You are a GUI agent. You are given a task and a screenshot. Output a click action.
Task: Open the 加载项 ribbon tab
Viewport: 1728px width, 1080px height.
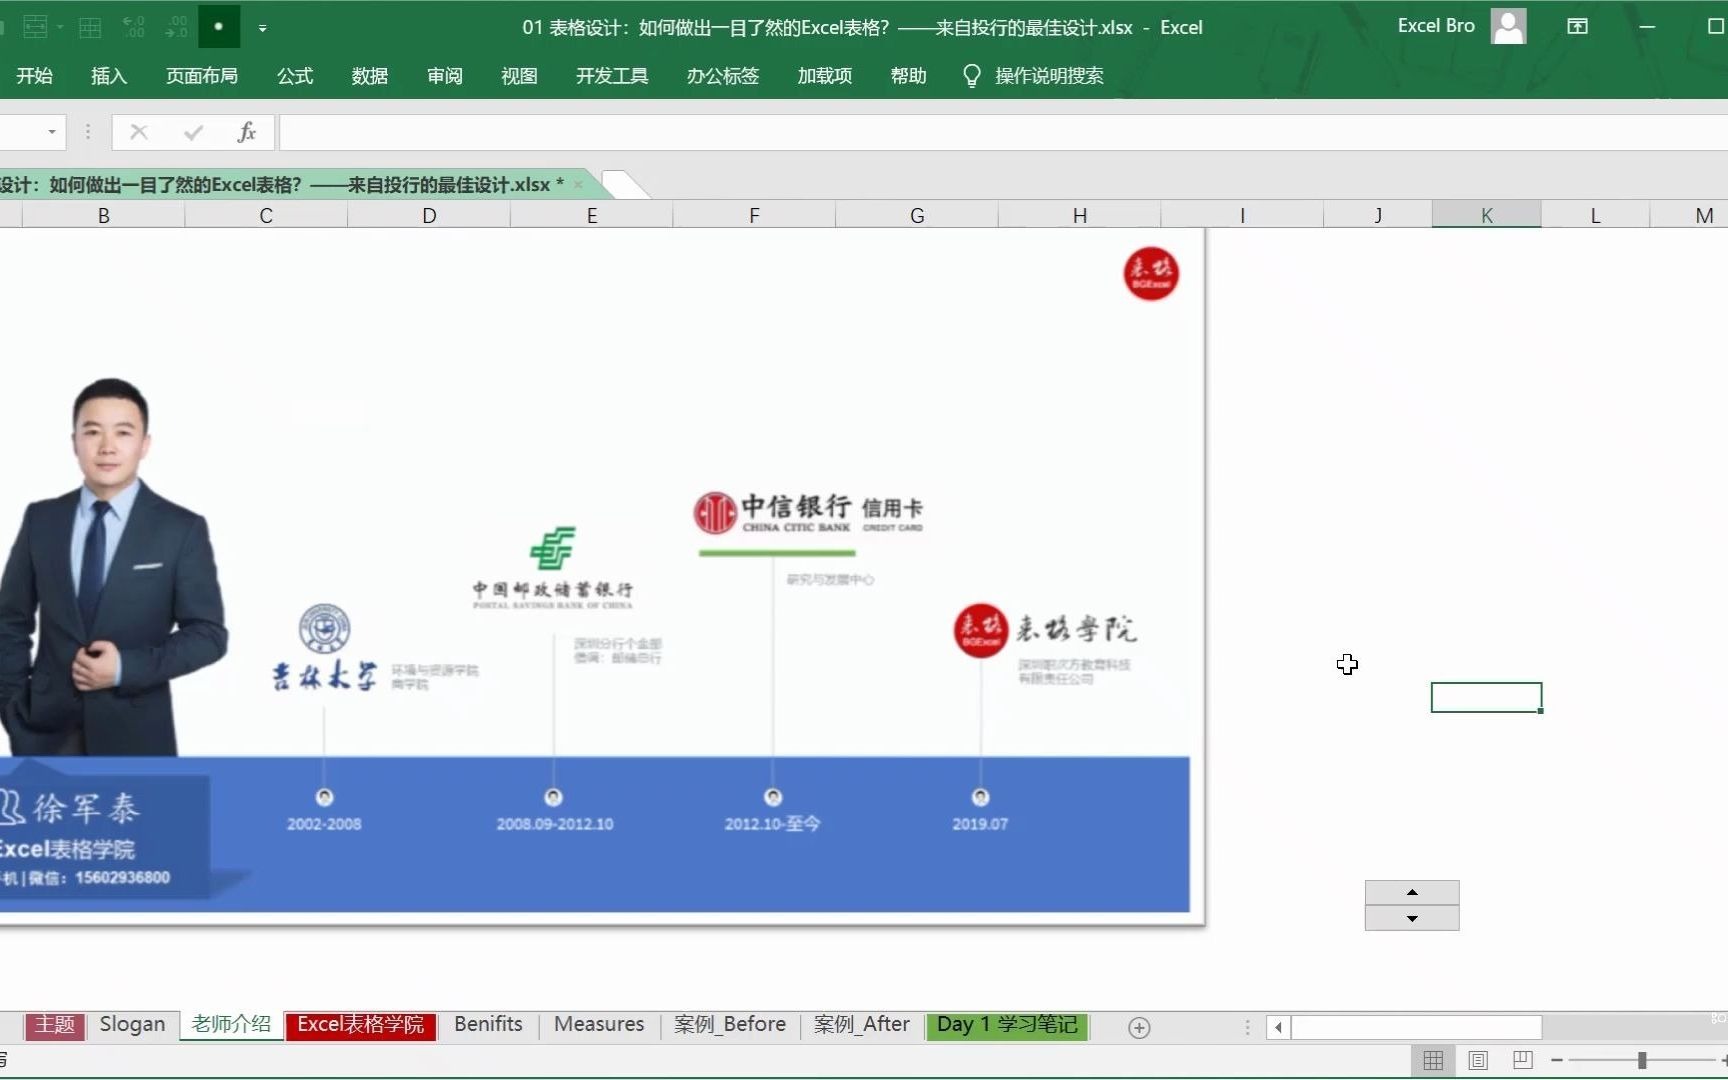[x=825, y=76]
